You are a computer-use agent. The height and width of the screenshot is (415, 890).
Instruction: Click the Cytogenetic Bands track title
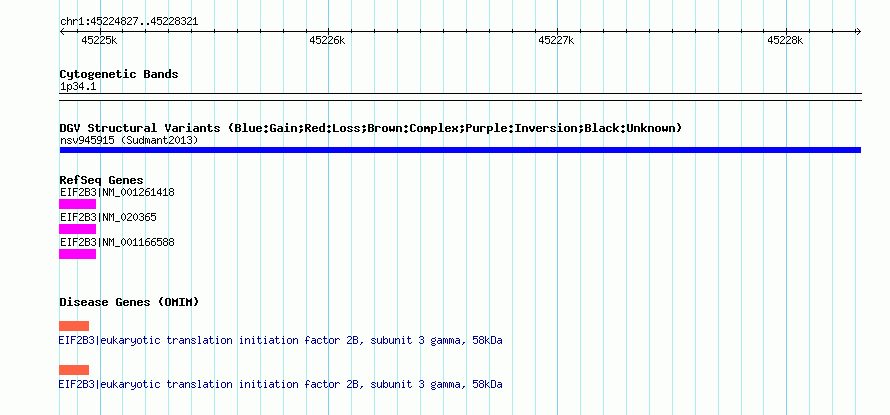tap(119, 74)
